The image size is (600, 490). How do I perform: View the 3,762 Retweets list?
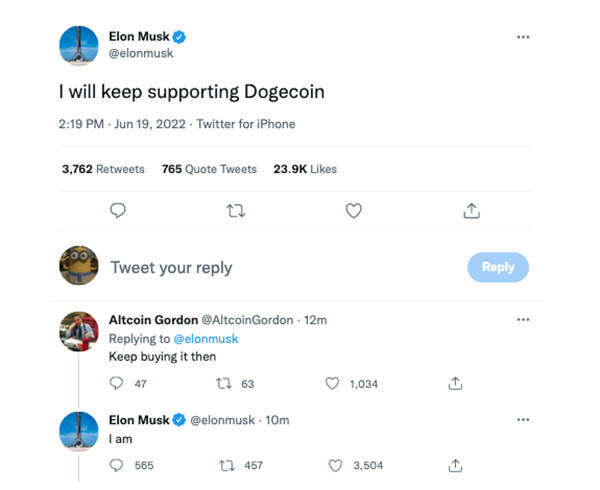click(103, 169)
